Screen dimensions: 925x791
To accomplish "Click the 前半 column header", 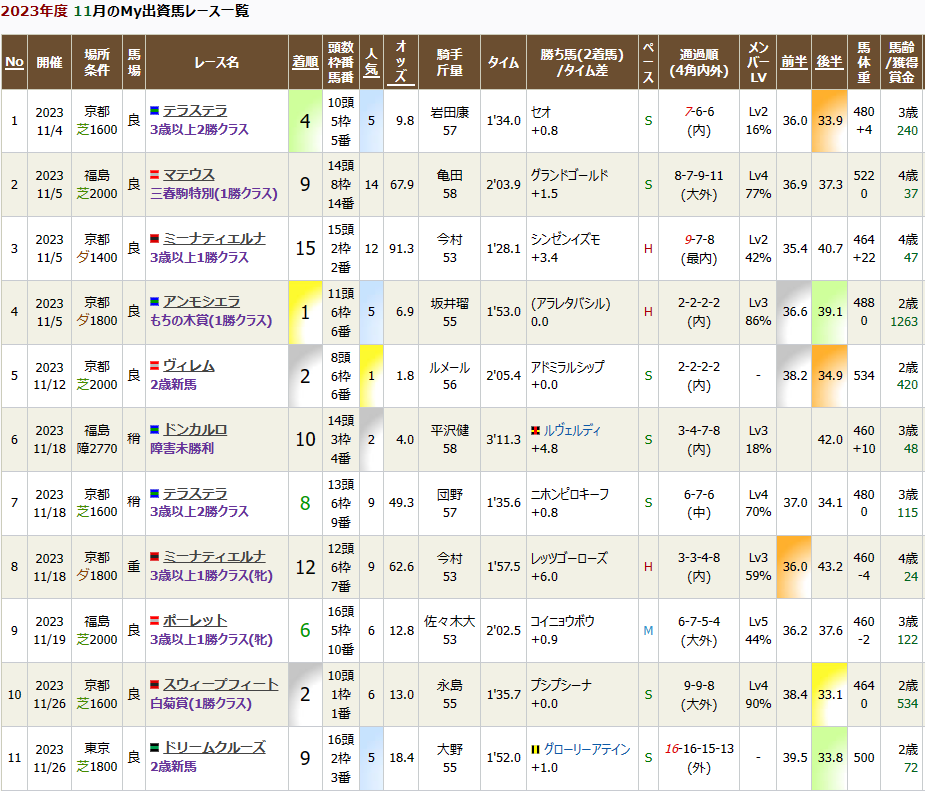I will 794,62.
